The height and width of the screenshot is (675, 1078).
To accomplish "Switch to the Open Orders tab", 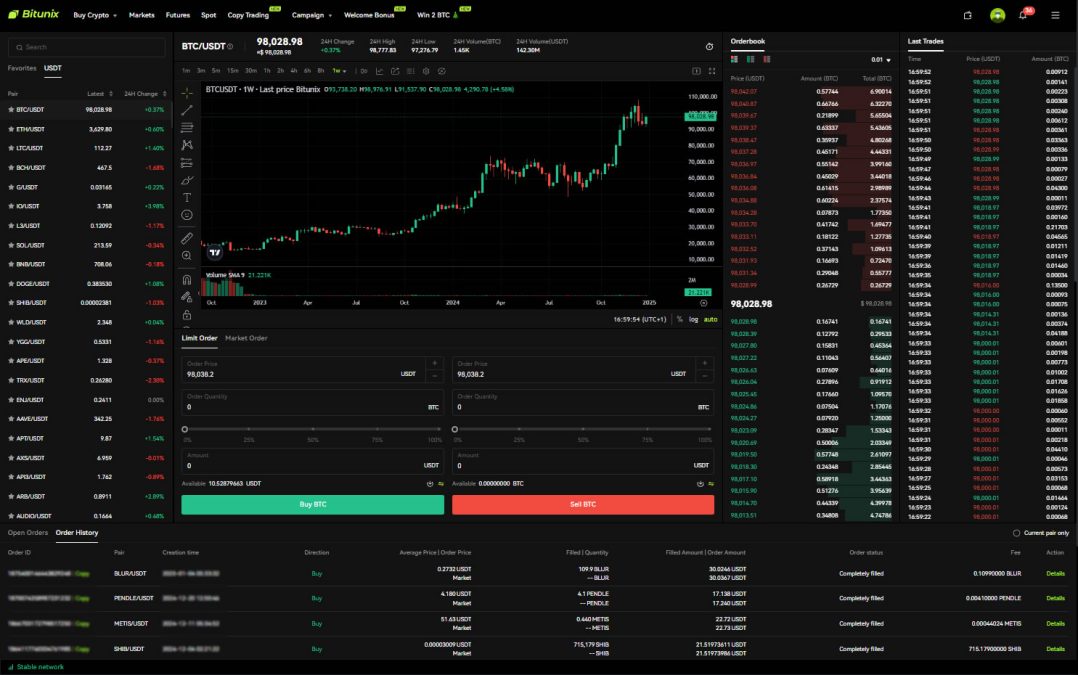I will click(x=28, y=533).
